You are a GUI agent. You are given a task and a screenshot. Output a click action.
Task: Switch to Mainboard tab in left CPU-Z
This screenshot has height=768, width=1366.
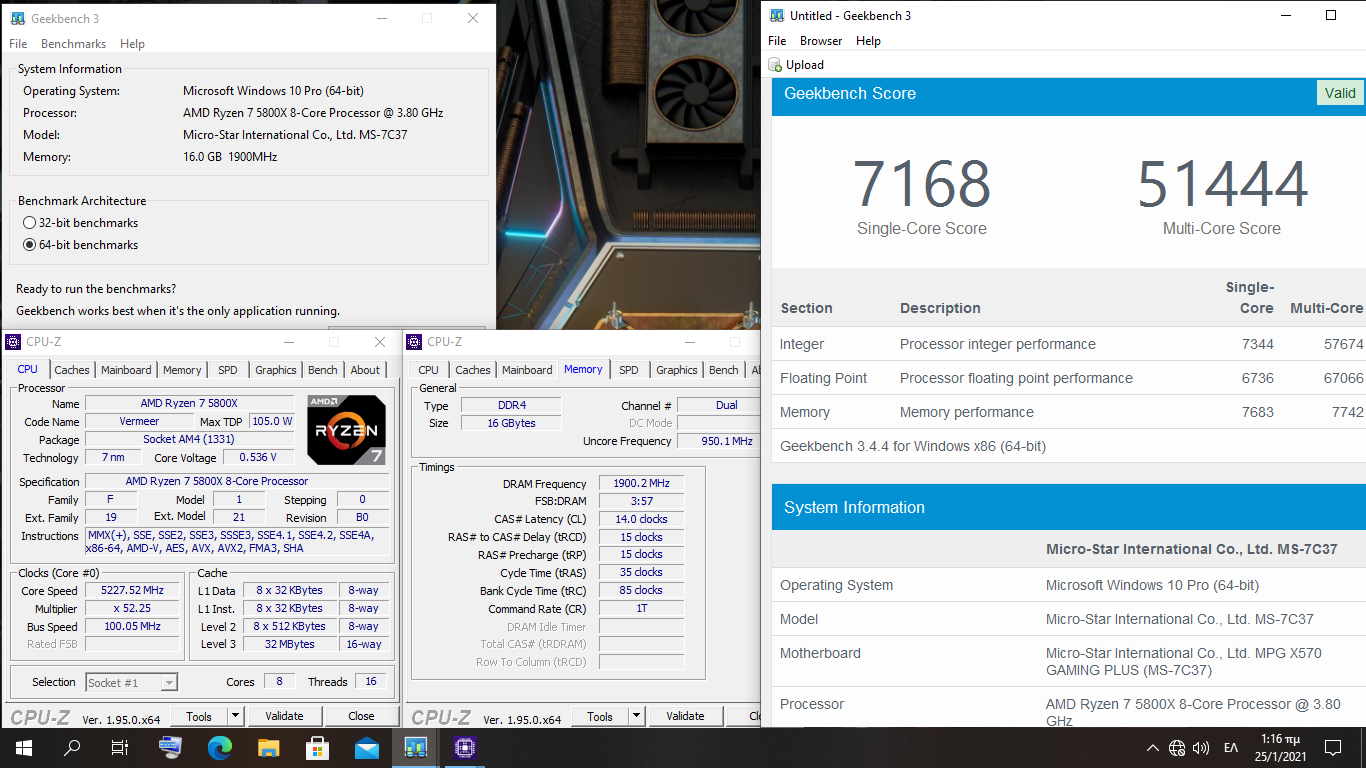(126, 370)
